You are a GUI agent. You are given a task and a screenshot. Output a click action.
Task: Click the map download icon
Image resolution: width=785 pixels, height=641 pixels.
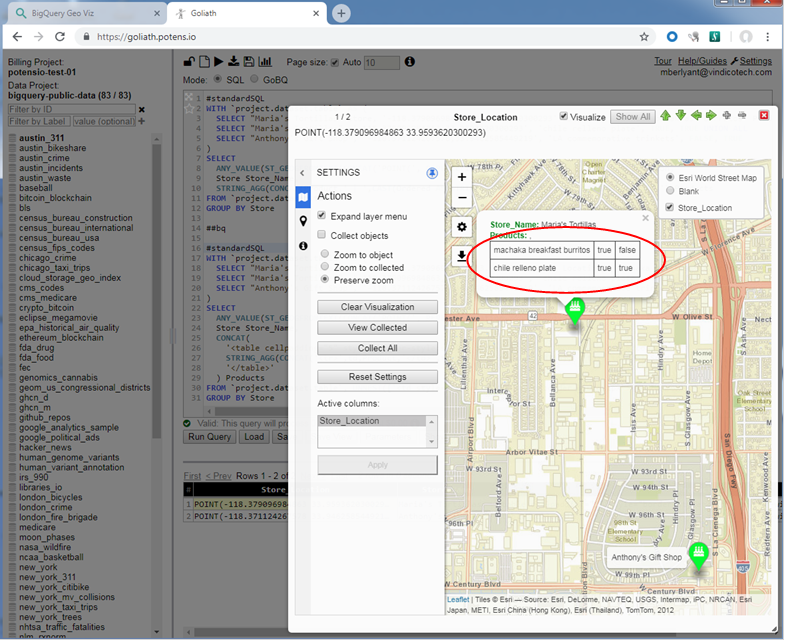click(462, 256)
